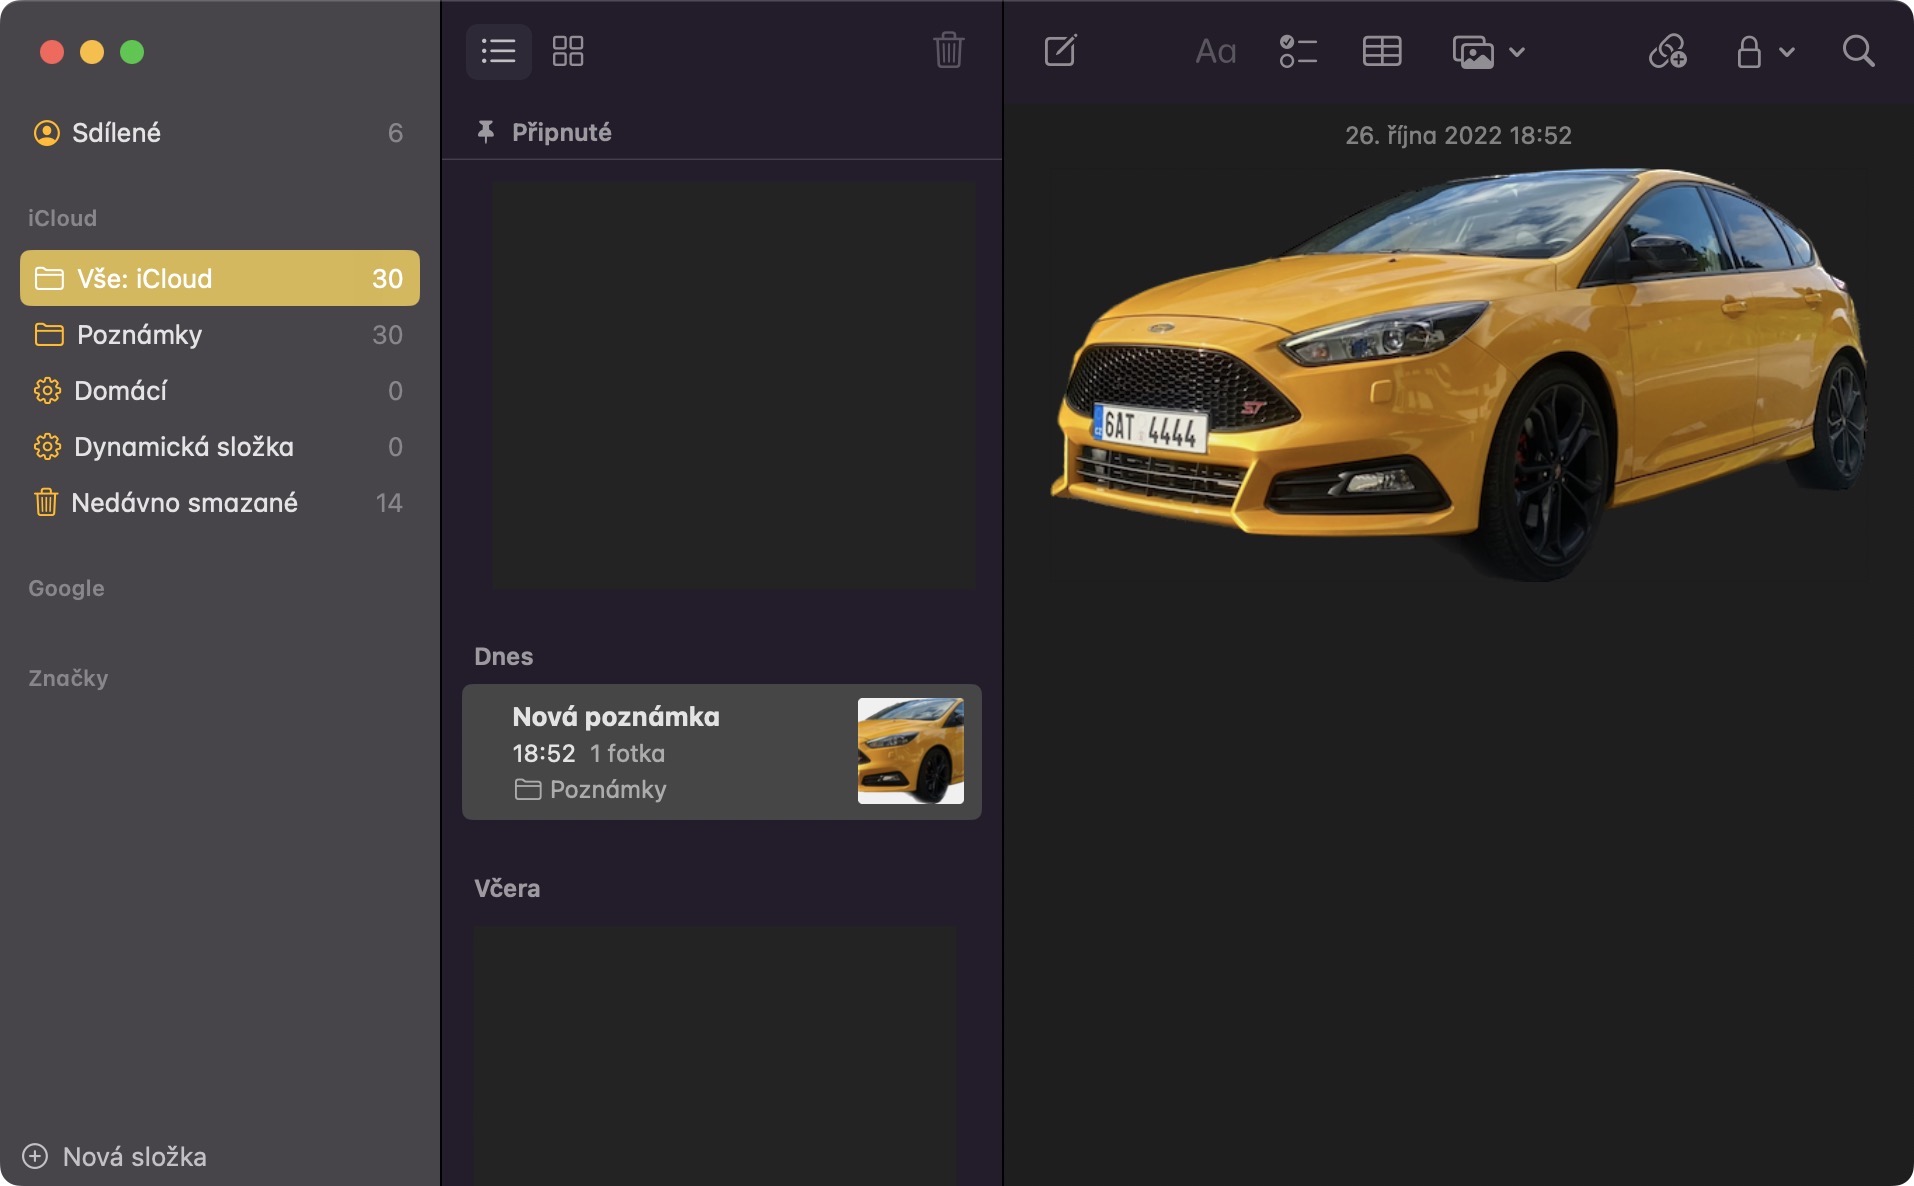Search notes with the magnifier icon
Image resolution: width=1914 pixels, height=1186 pixels.
1857,51
